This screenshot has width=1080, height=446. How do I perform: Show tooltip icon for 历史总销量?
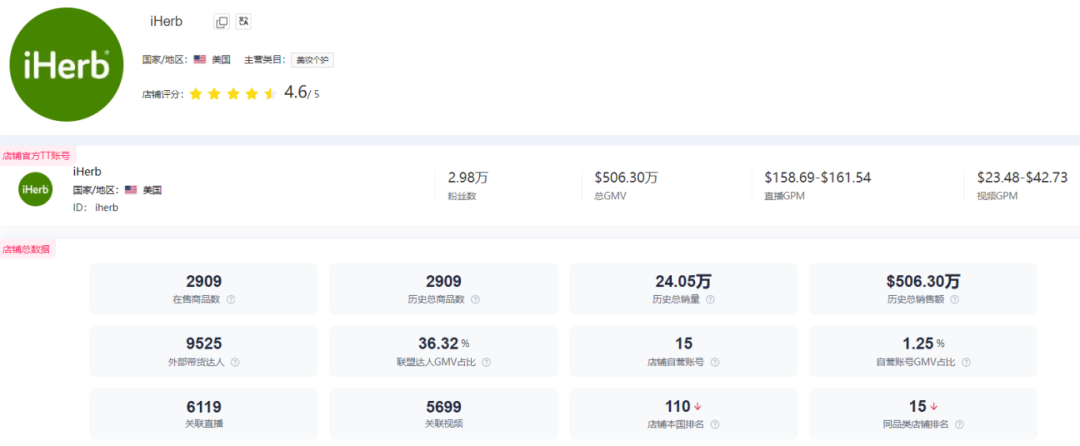coord(710,299)
